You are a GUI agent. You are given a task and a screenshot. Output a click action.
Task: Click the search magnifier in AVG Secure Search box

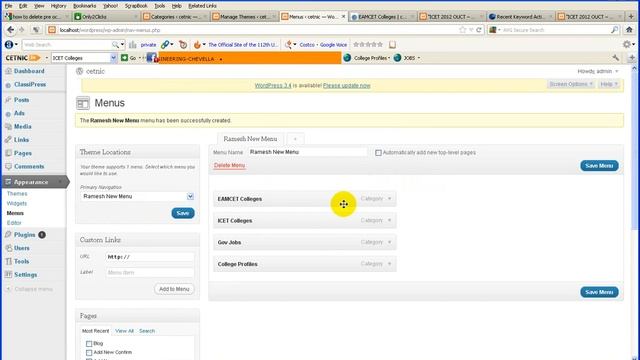click(x=614, y=30)
